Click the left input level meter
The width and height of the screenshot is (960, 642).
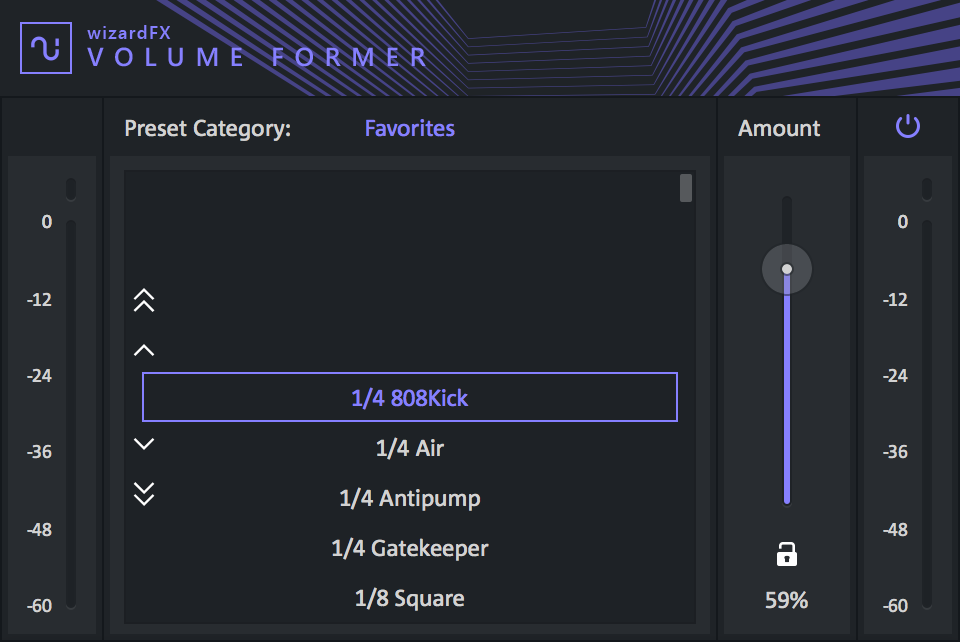pyautogui.click(x=71, y=412)
